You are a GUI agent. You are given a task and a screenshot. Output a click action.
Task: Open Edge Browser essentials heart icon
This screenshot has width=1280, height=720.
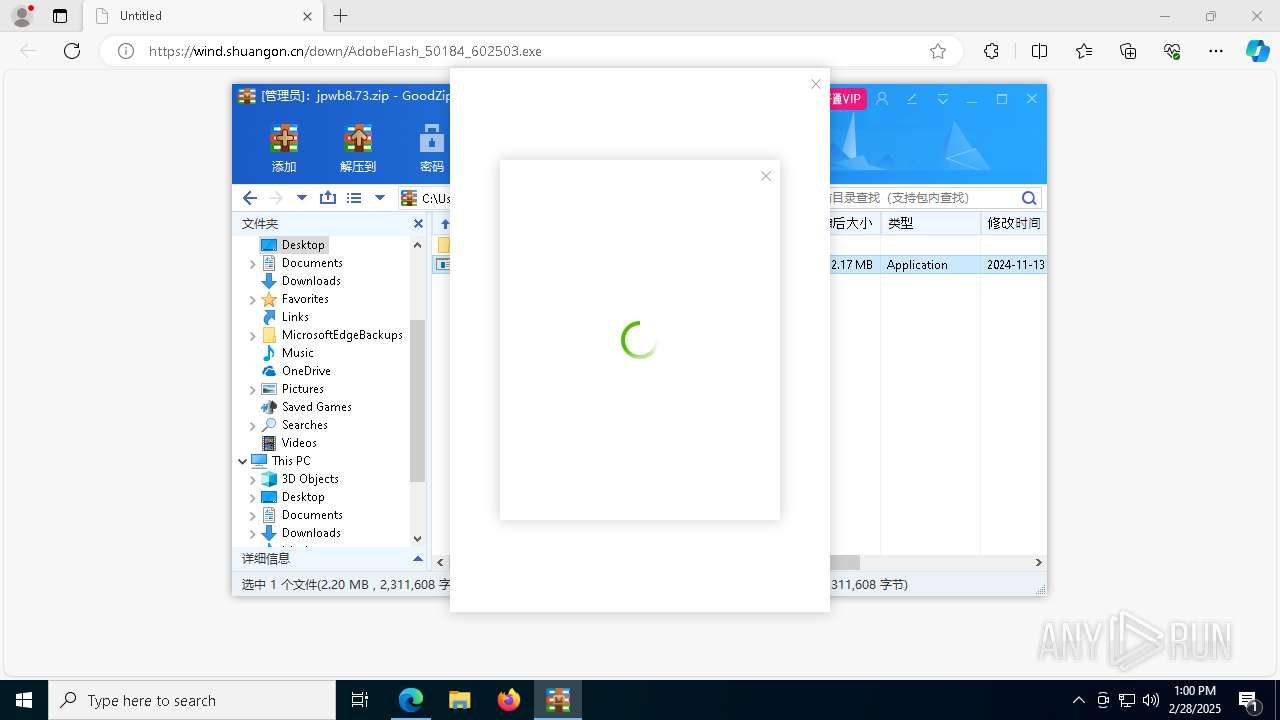(x=1172, y=51)
